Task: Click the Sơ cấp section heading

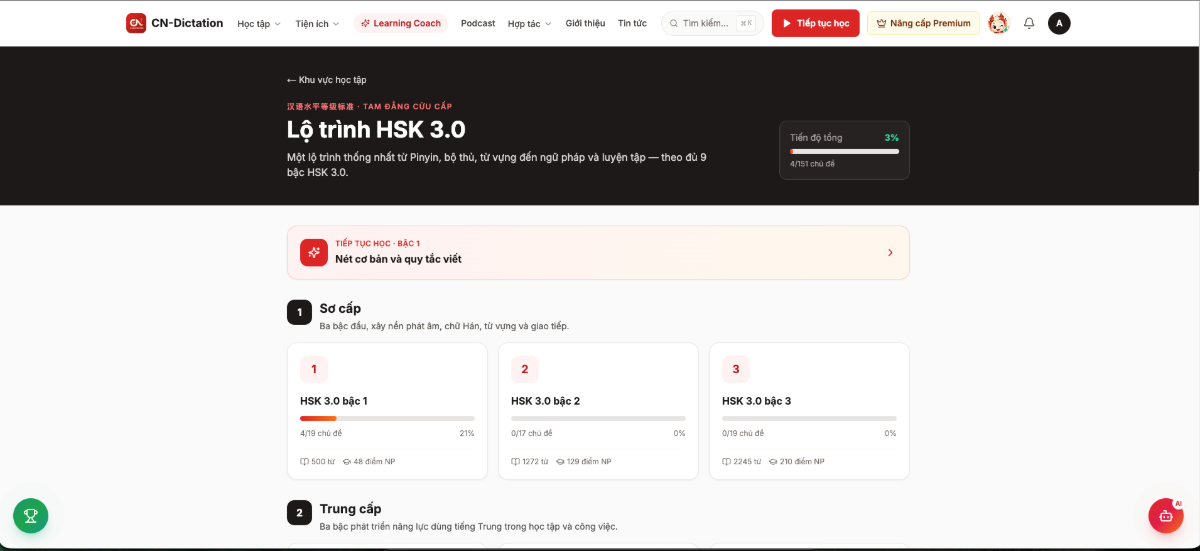Action: (x=340, y=308)
